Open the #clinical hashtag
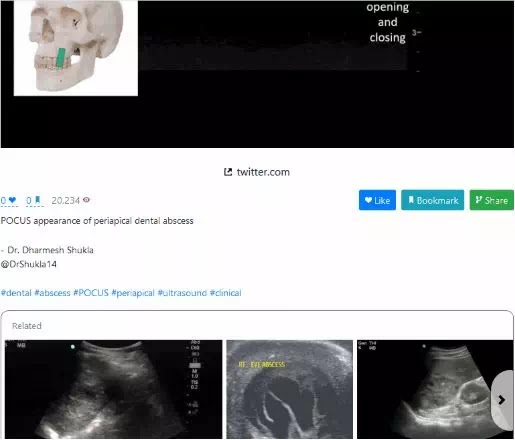 point(225,293)
